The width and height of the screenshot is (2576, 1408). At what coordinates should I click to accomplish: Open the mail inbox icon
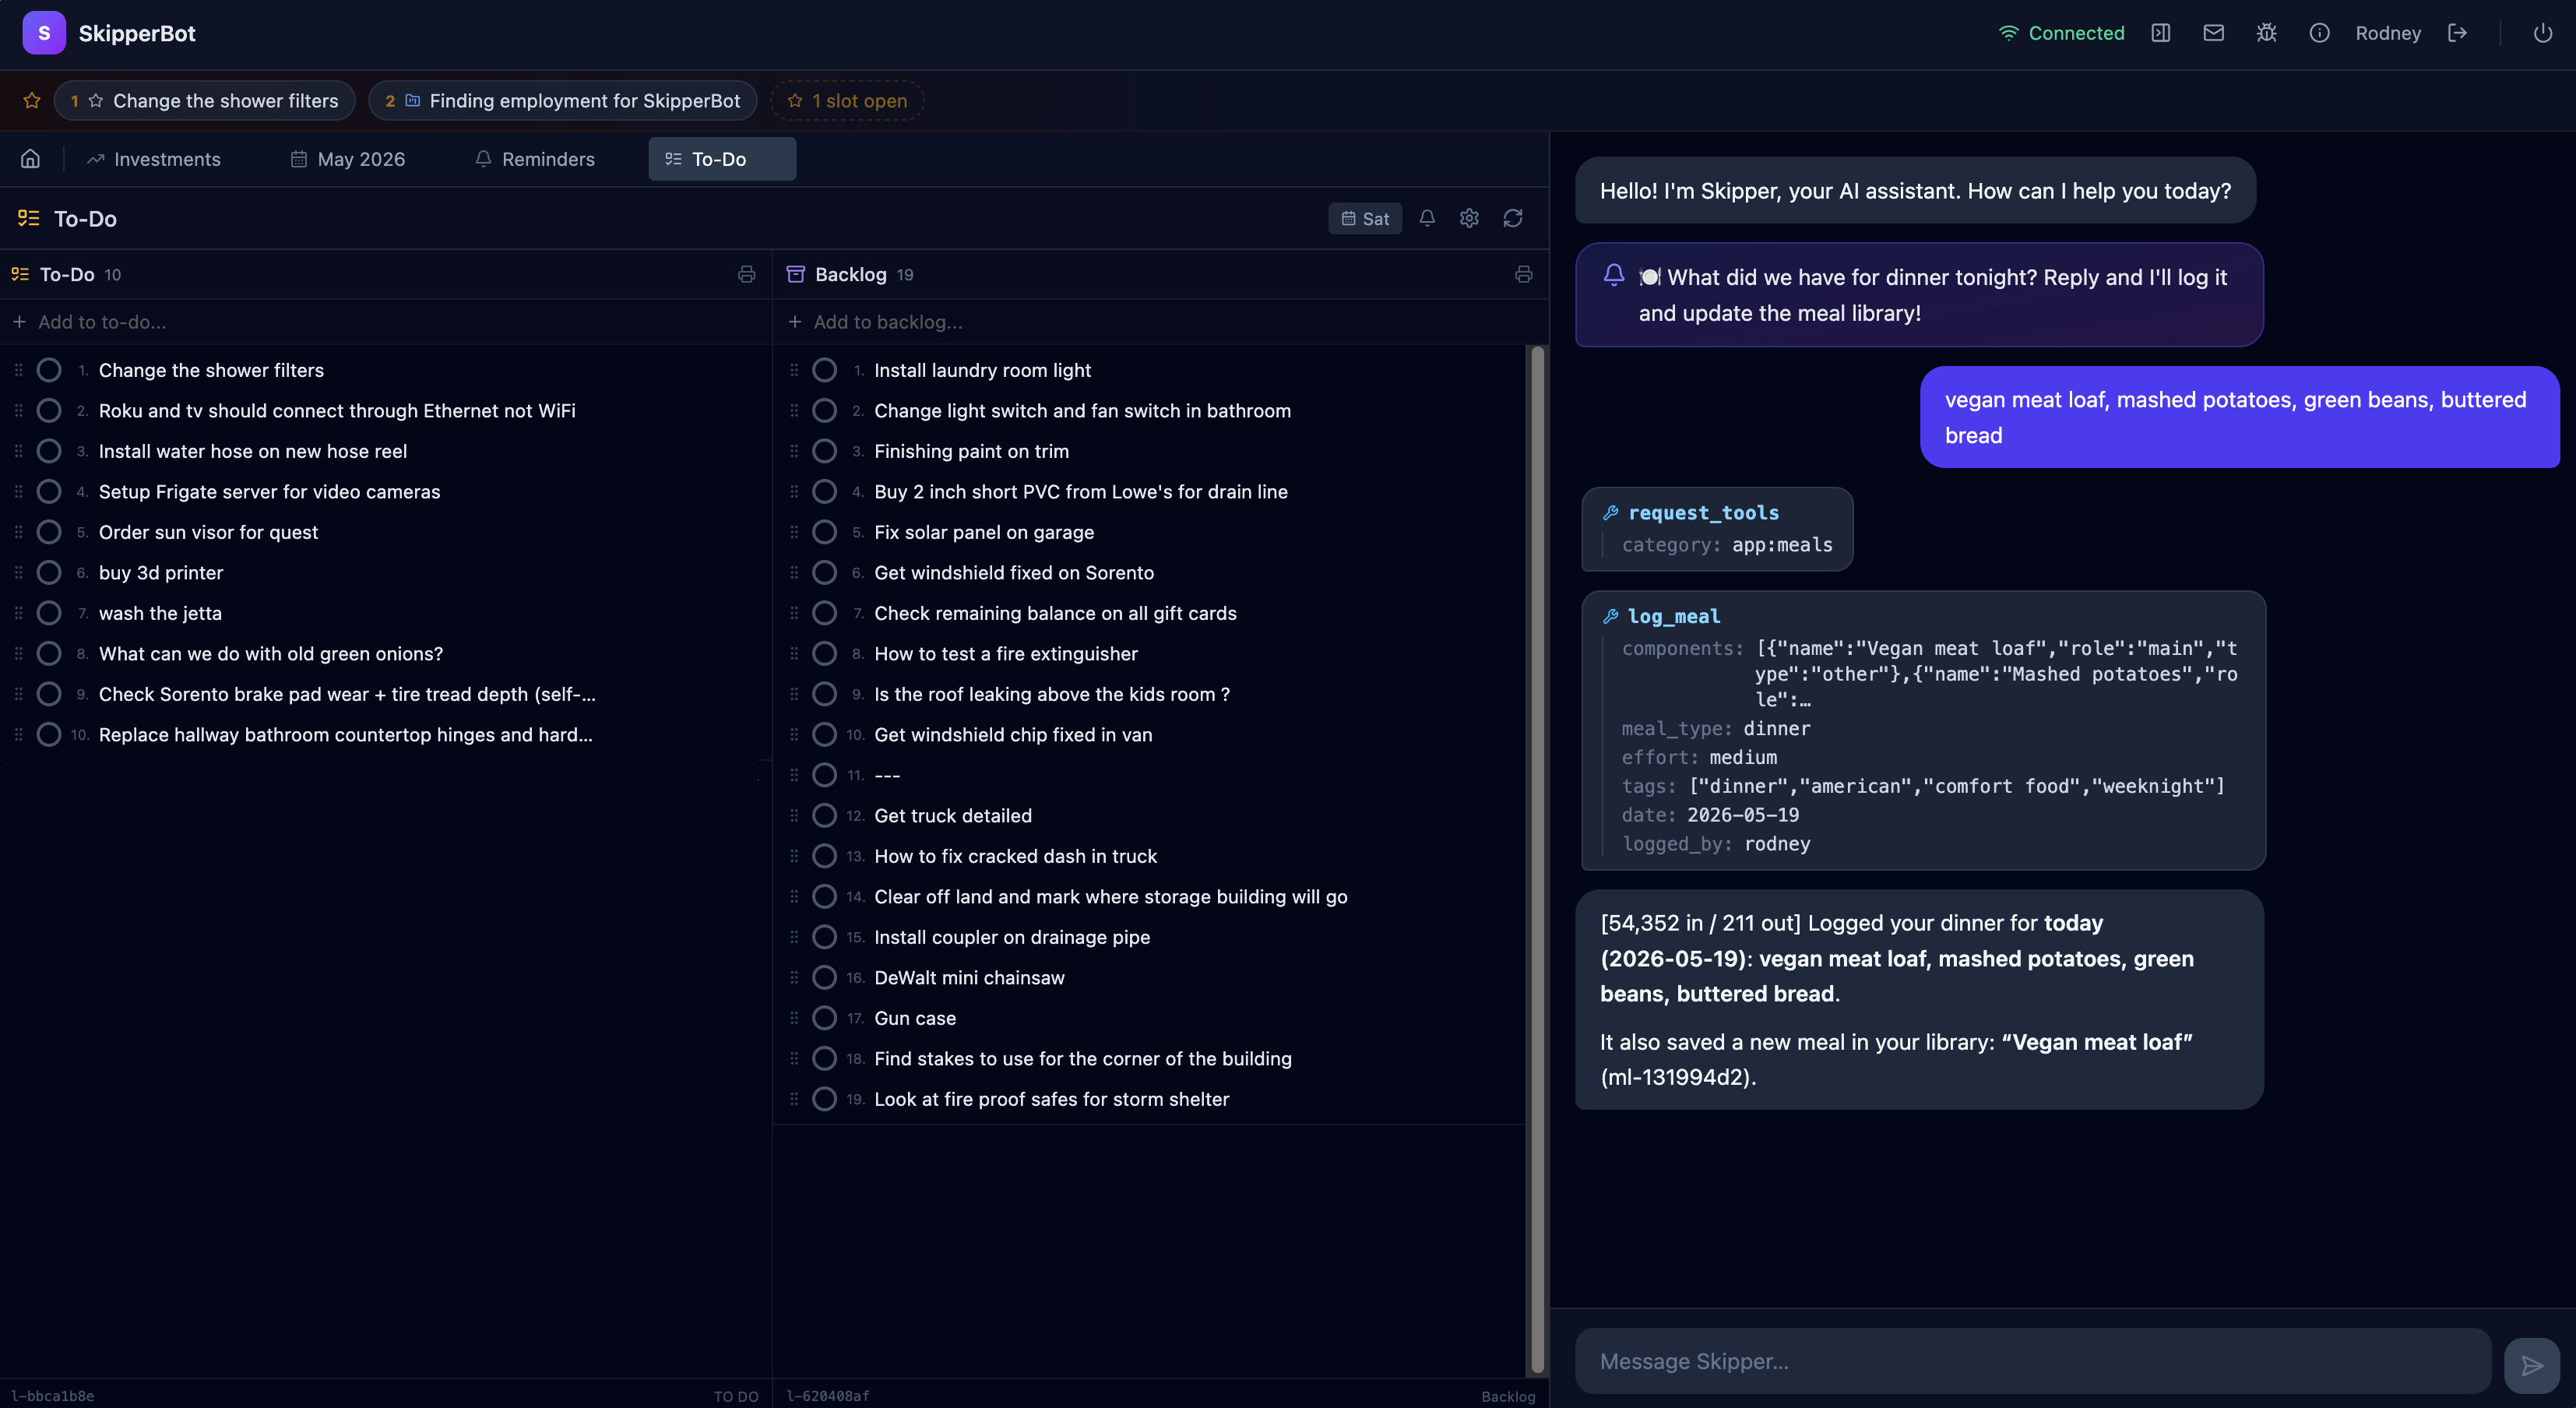point(2213,33)
